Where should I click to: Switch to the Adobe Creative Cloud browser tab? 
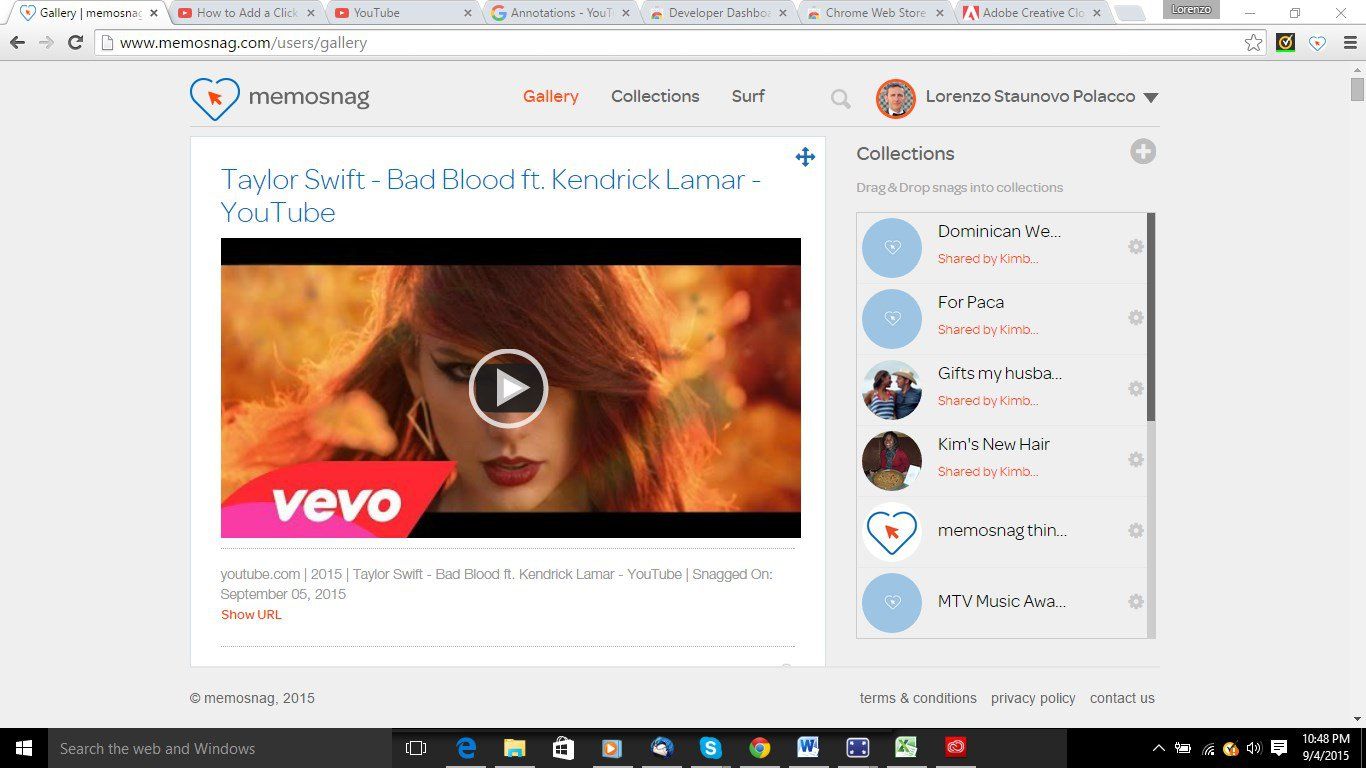point(1030,13)
